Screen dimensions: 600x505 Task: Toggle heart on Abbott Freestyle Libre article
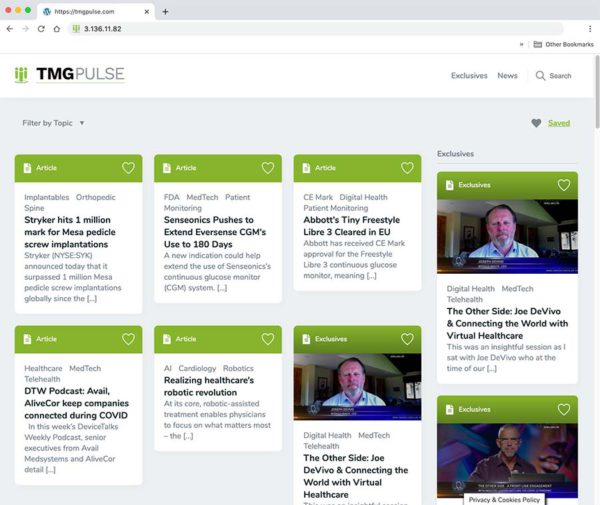click(407, 168)
